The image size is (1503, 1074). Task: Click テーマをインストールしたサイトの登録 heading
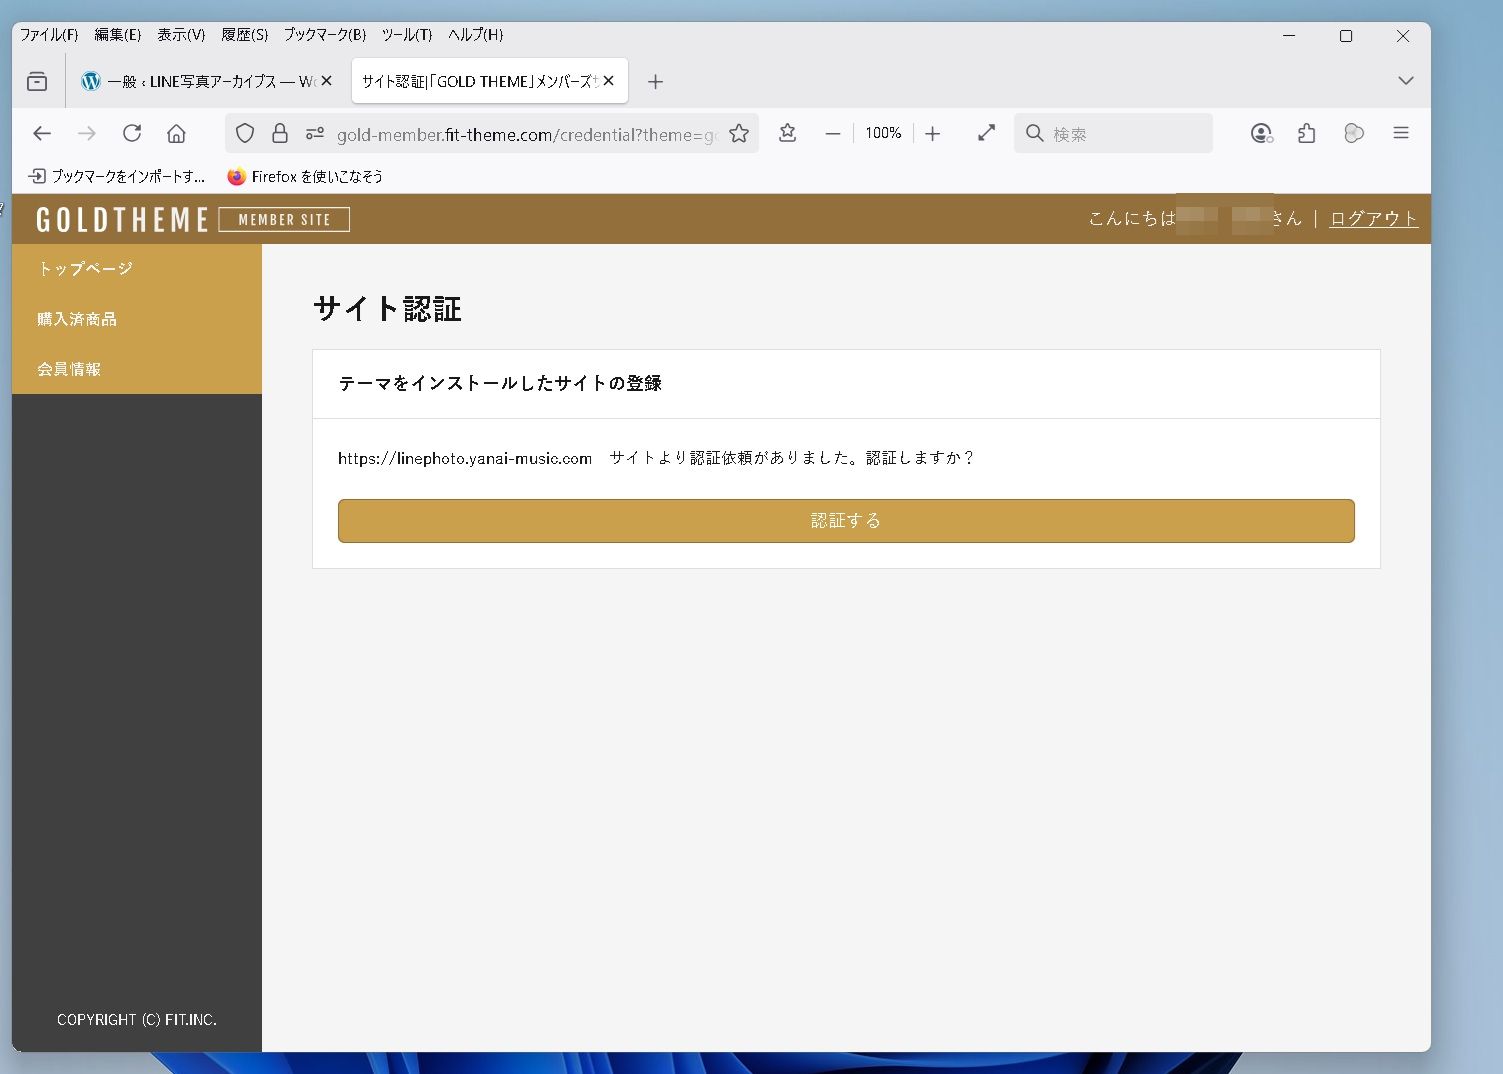[500, 383]
